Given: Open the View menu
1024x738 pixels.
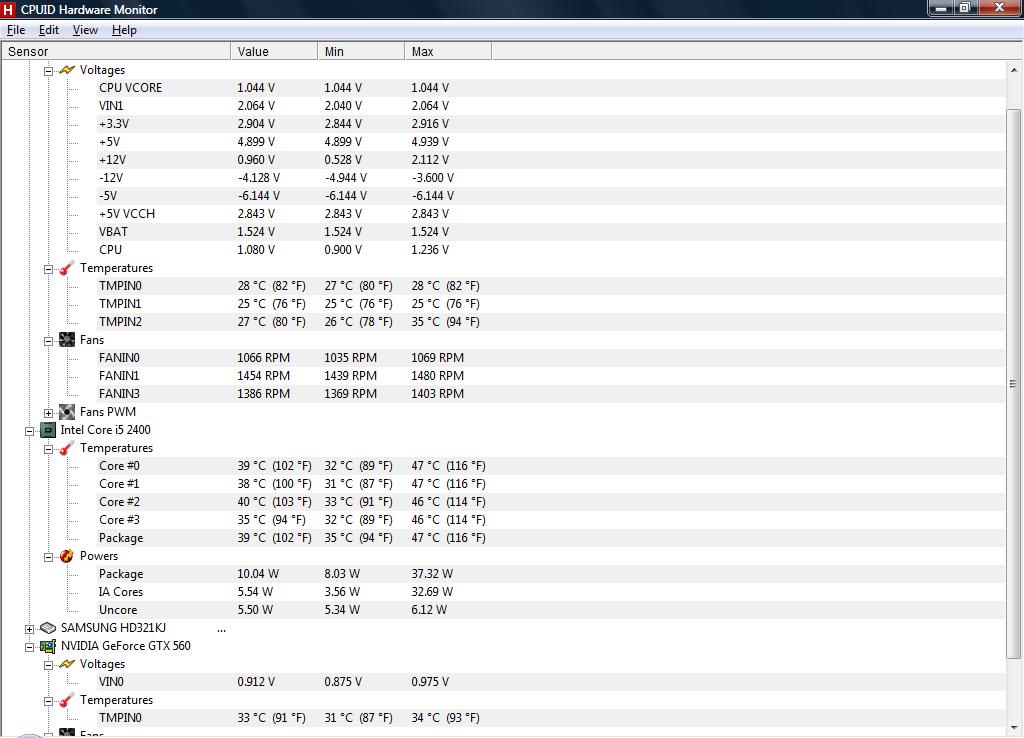Looking at the screenshot, I should pyautogui.click(x=85, y=30).
